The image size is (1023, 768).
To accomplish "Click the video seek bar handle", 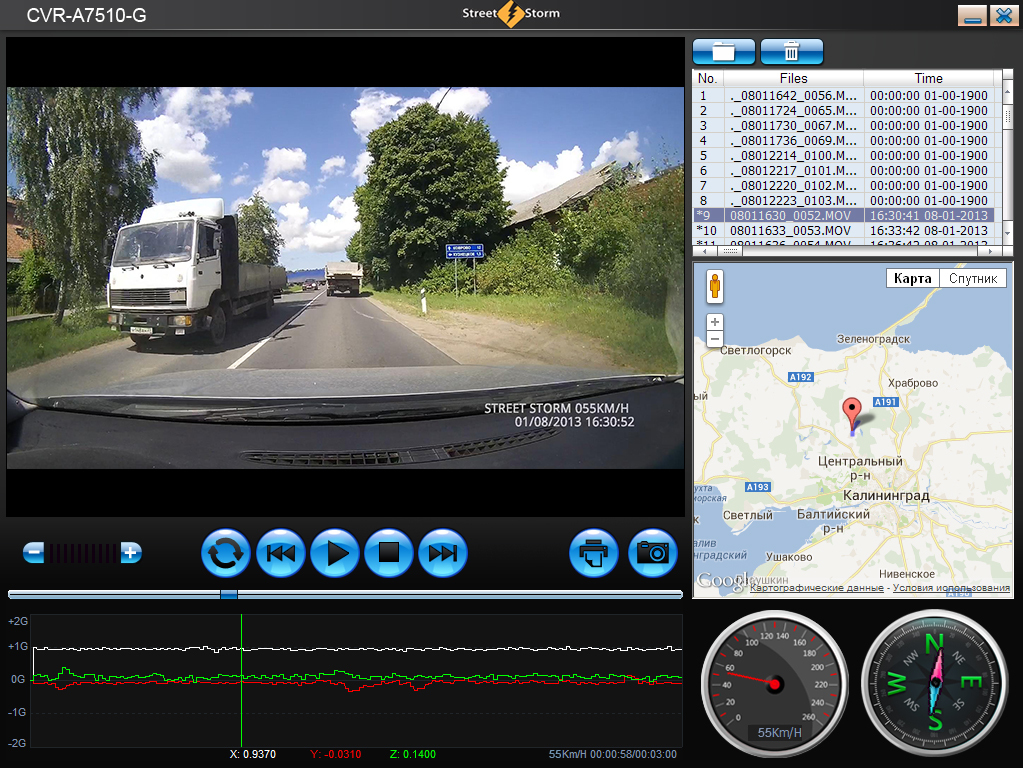I will [228, 594].
